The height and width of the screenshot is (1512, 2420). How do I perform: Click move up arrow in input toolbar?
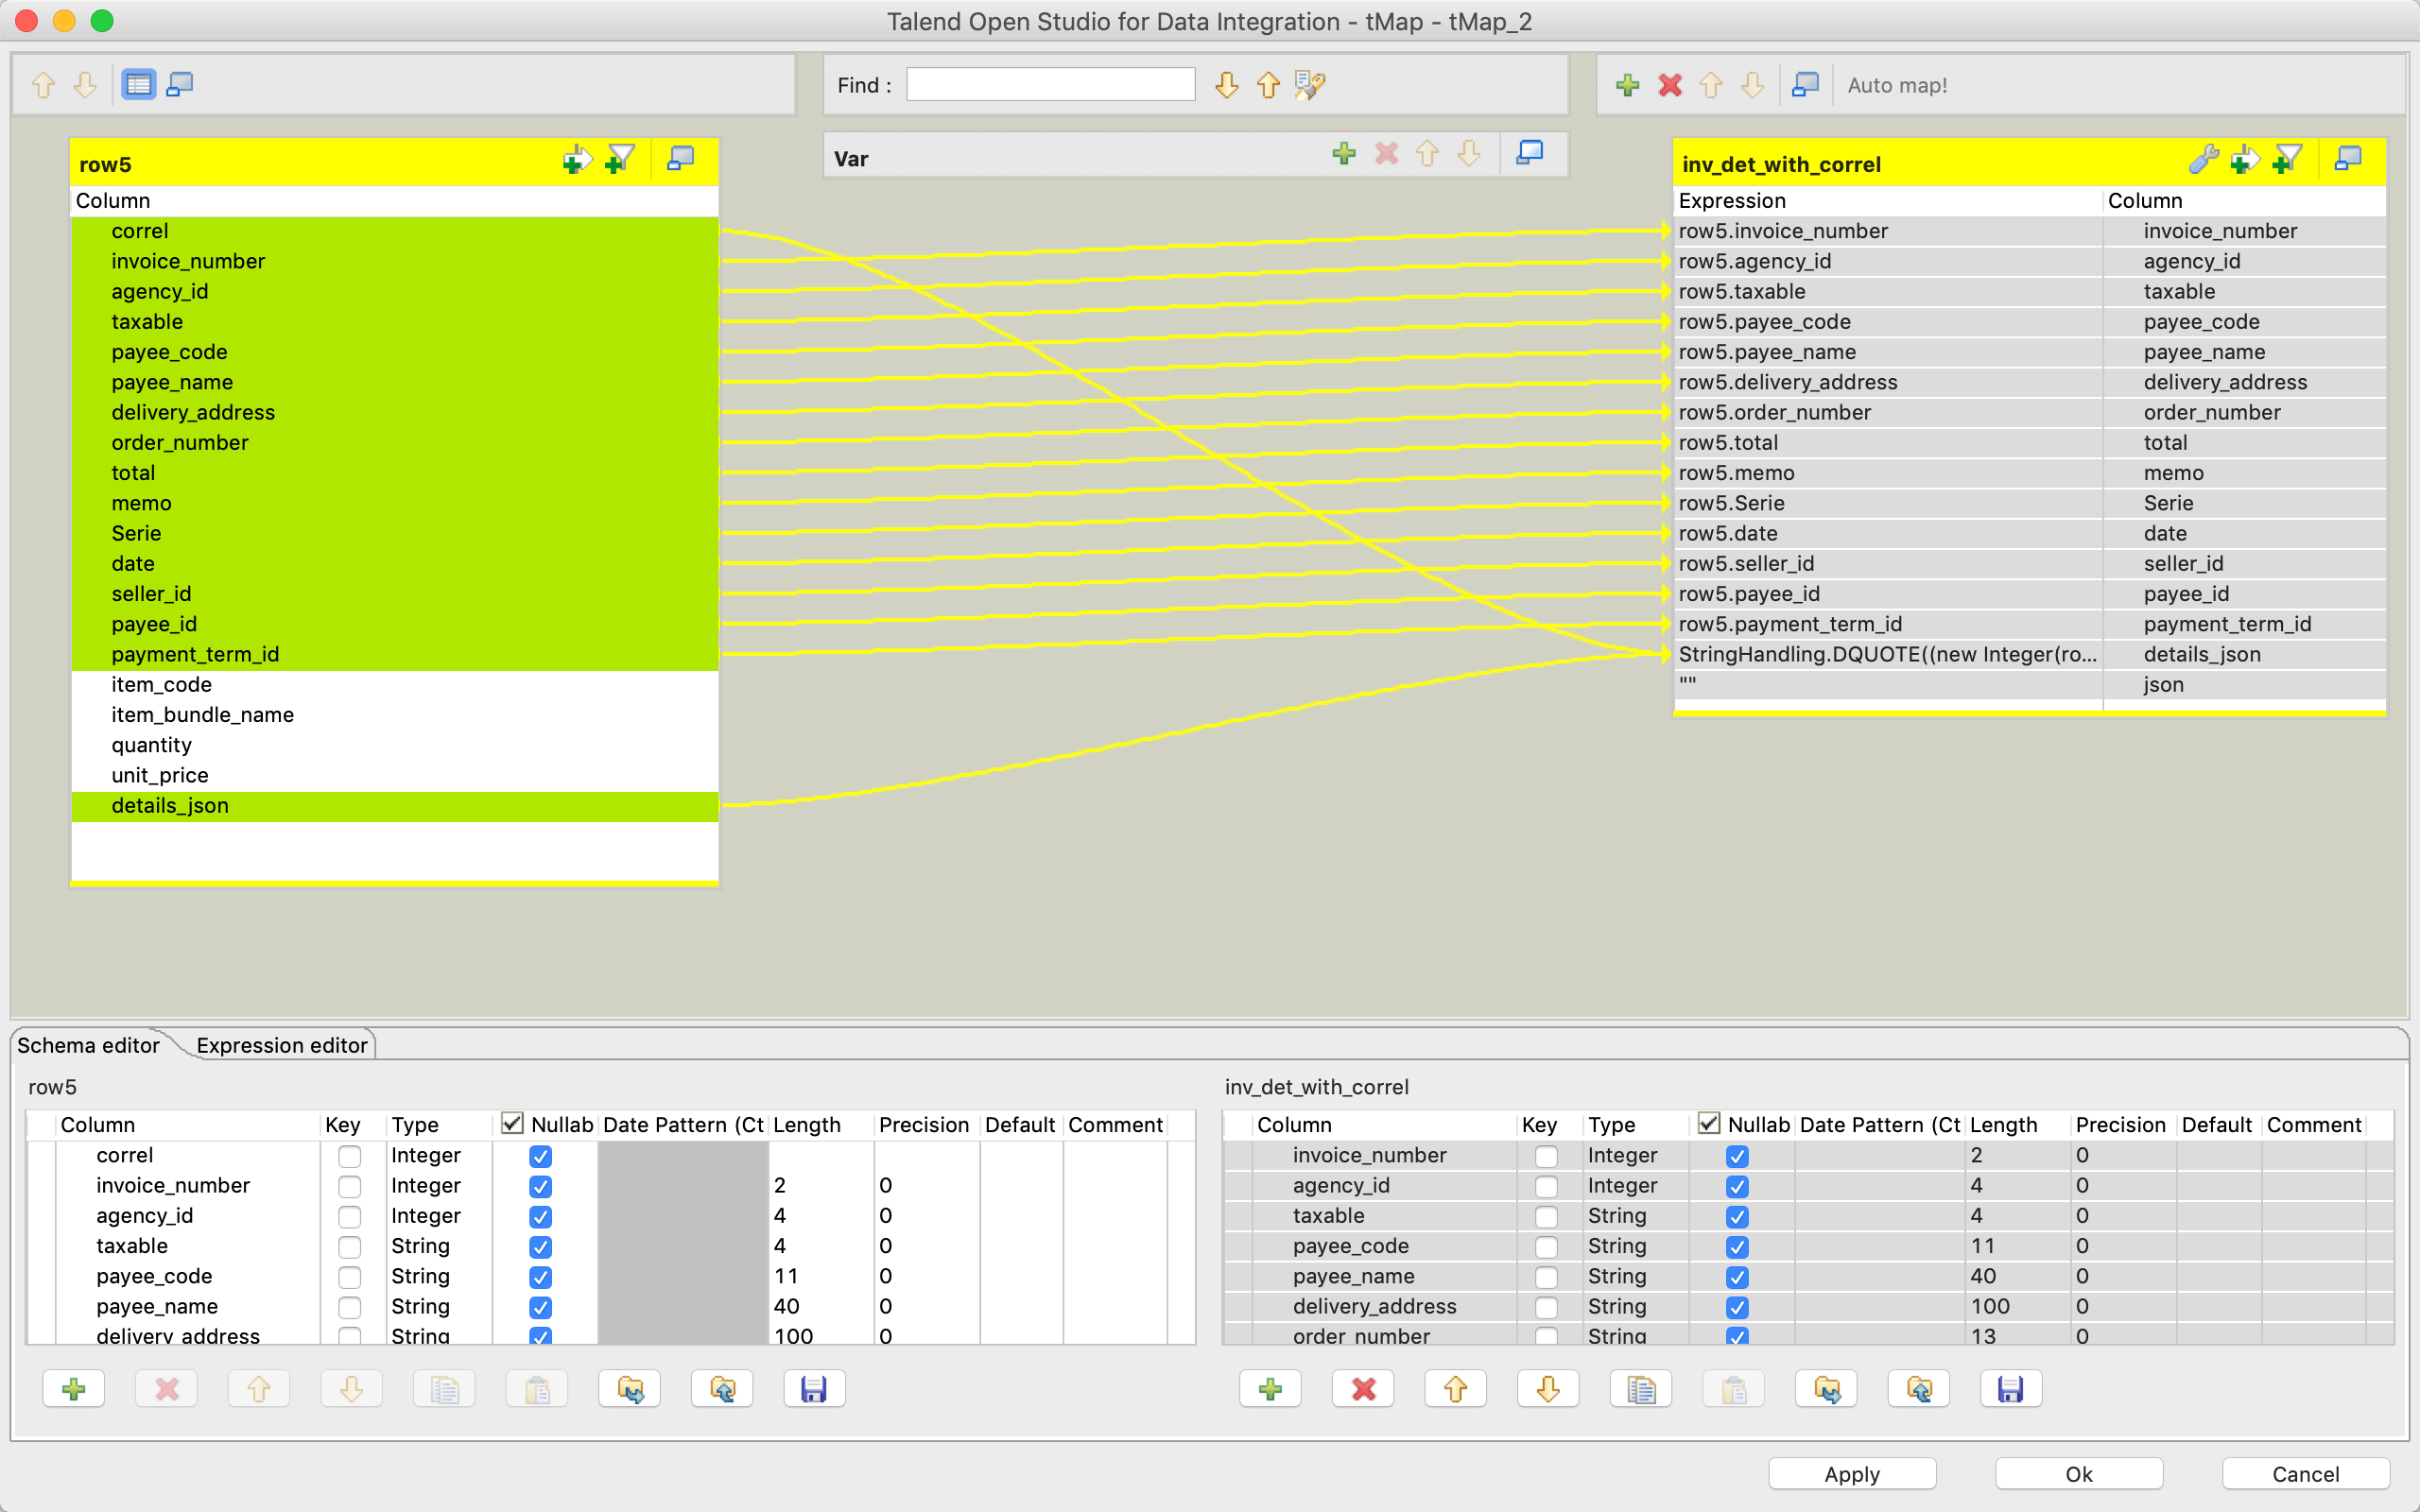(43, 85)
